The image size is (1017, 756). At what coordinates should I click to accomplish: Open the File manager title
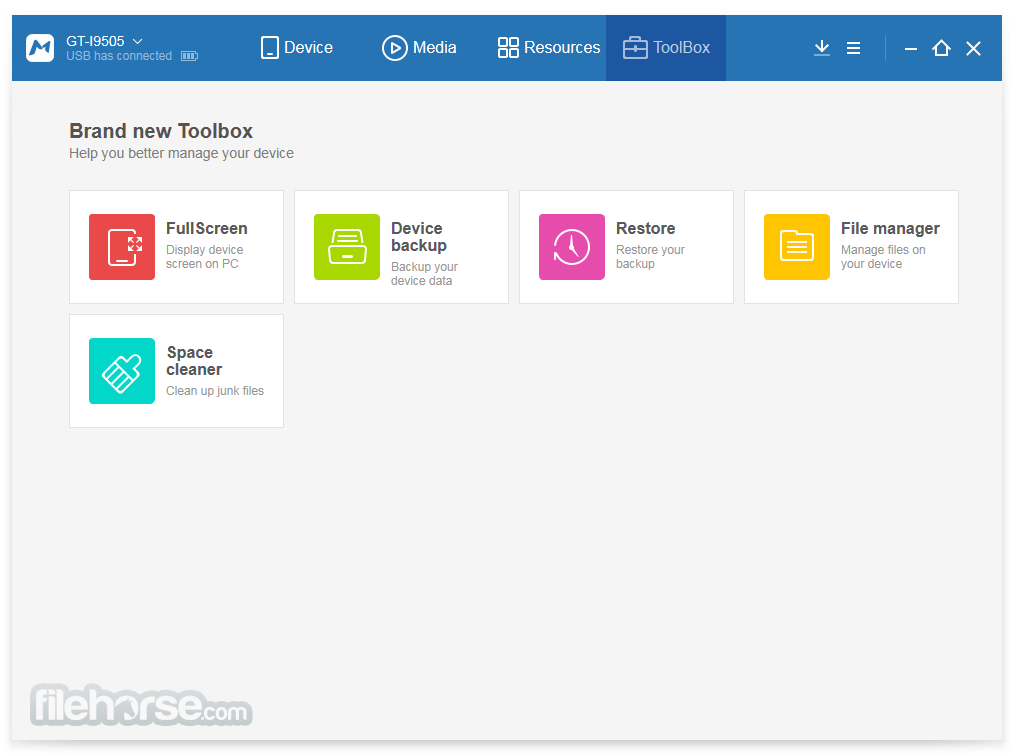point(890,228)
